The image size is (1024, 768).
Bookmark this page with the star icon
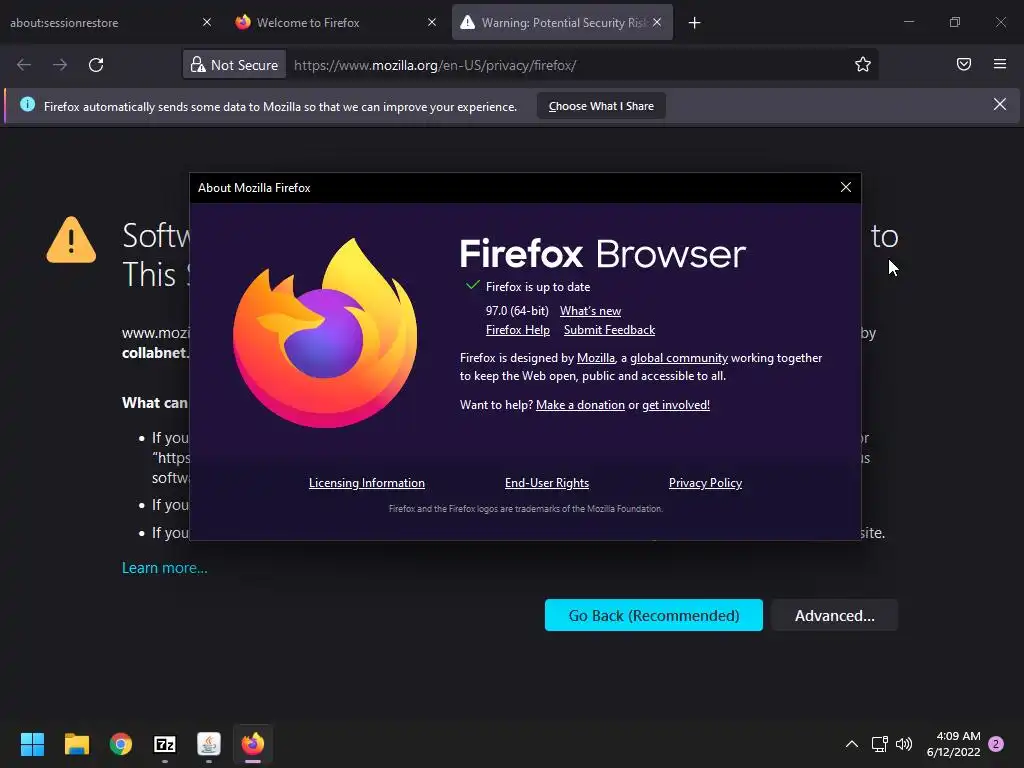click(x=863, y=64)
